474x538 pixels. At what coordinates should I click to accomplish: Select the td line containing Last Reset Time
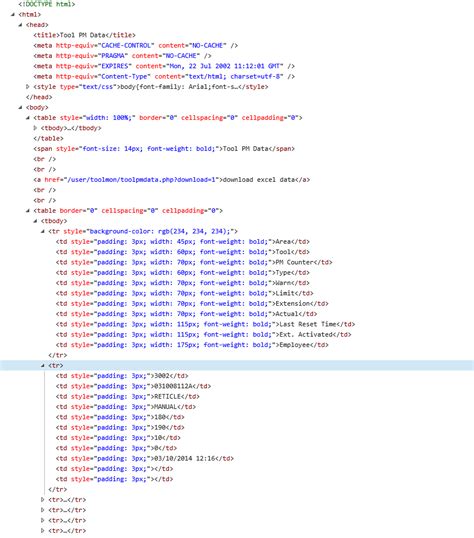(x=205, y=324)
